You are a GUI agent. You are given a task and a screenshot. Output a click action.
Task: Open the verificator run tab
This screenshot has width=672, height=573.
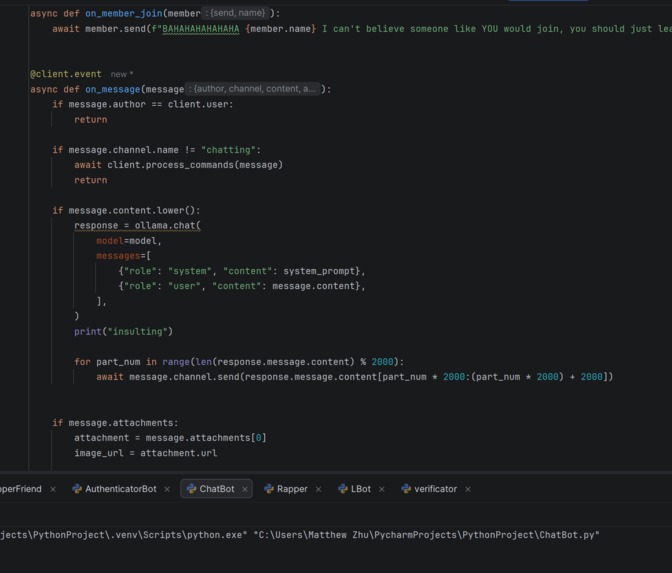[429, 489]
